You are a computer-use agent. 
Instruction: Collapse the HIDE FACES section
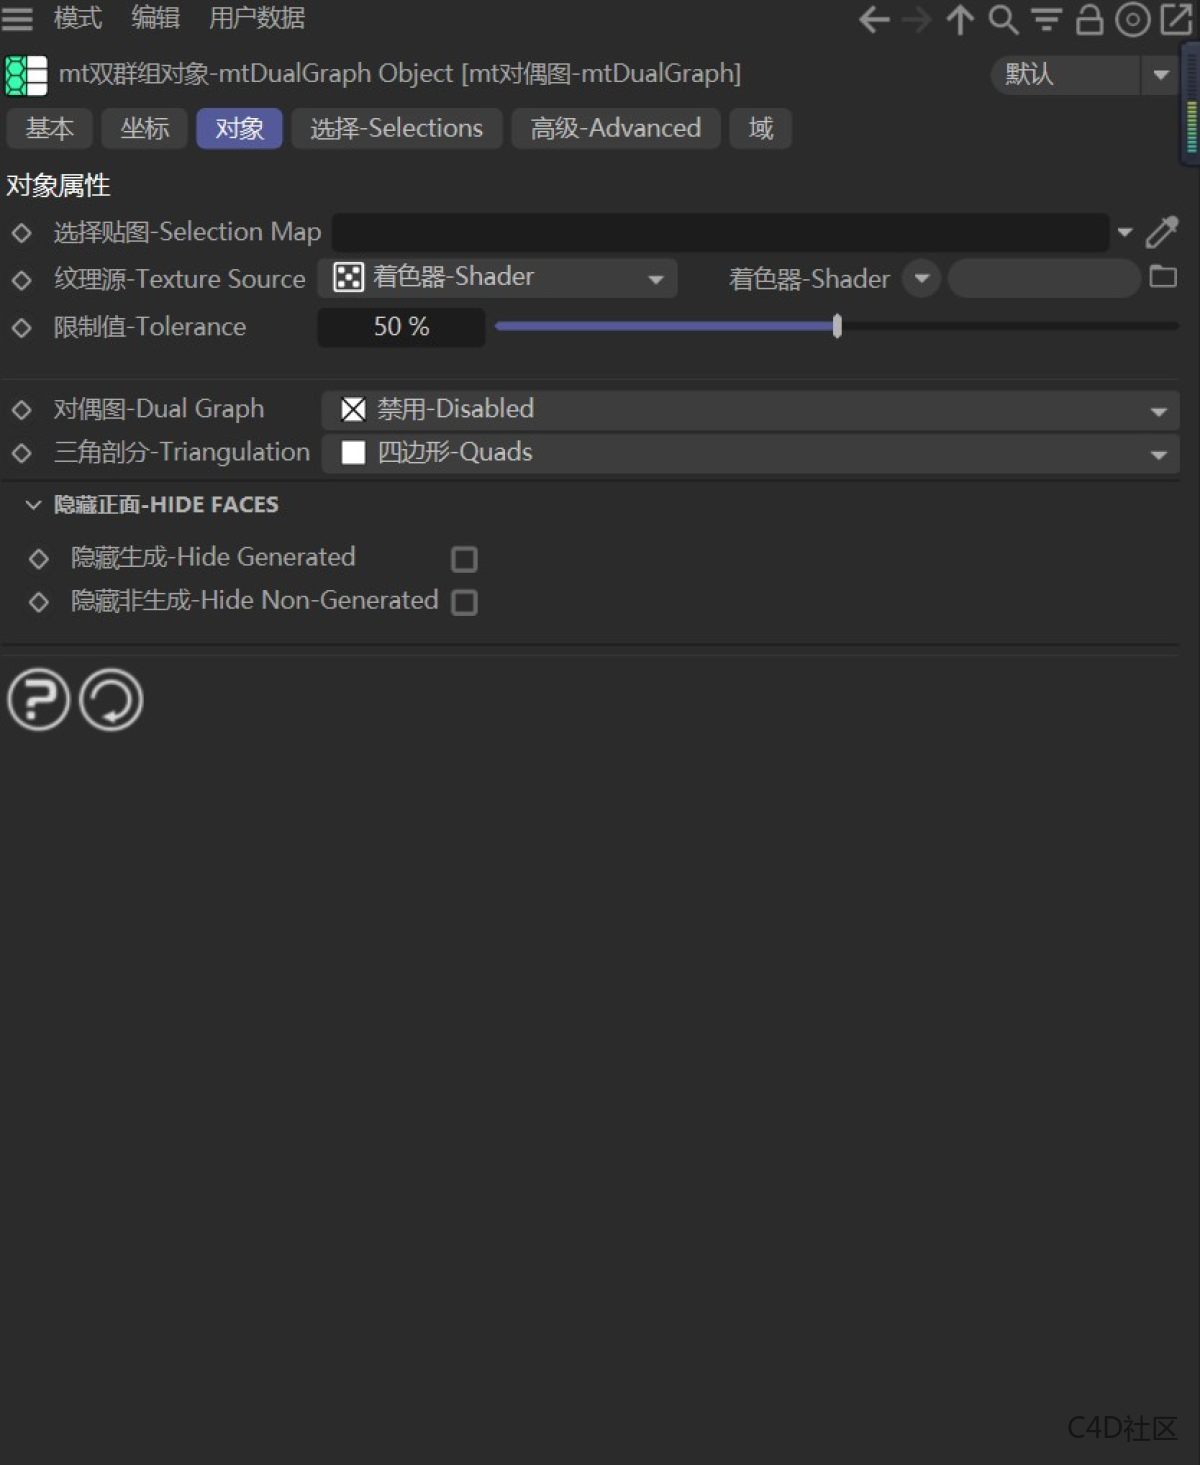coord(32,504)
